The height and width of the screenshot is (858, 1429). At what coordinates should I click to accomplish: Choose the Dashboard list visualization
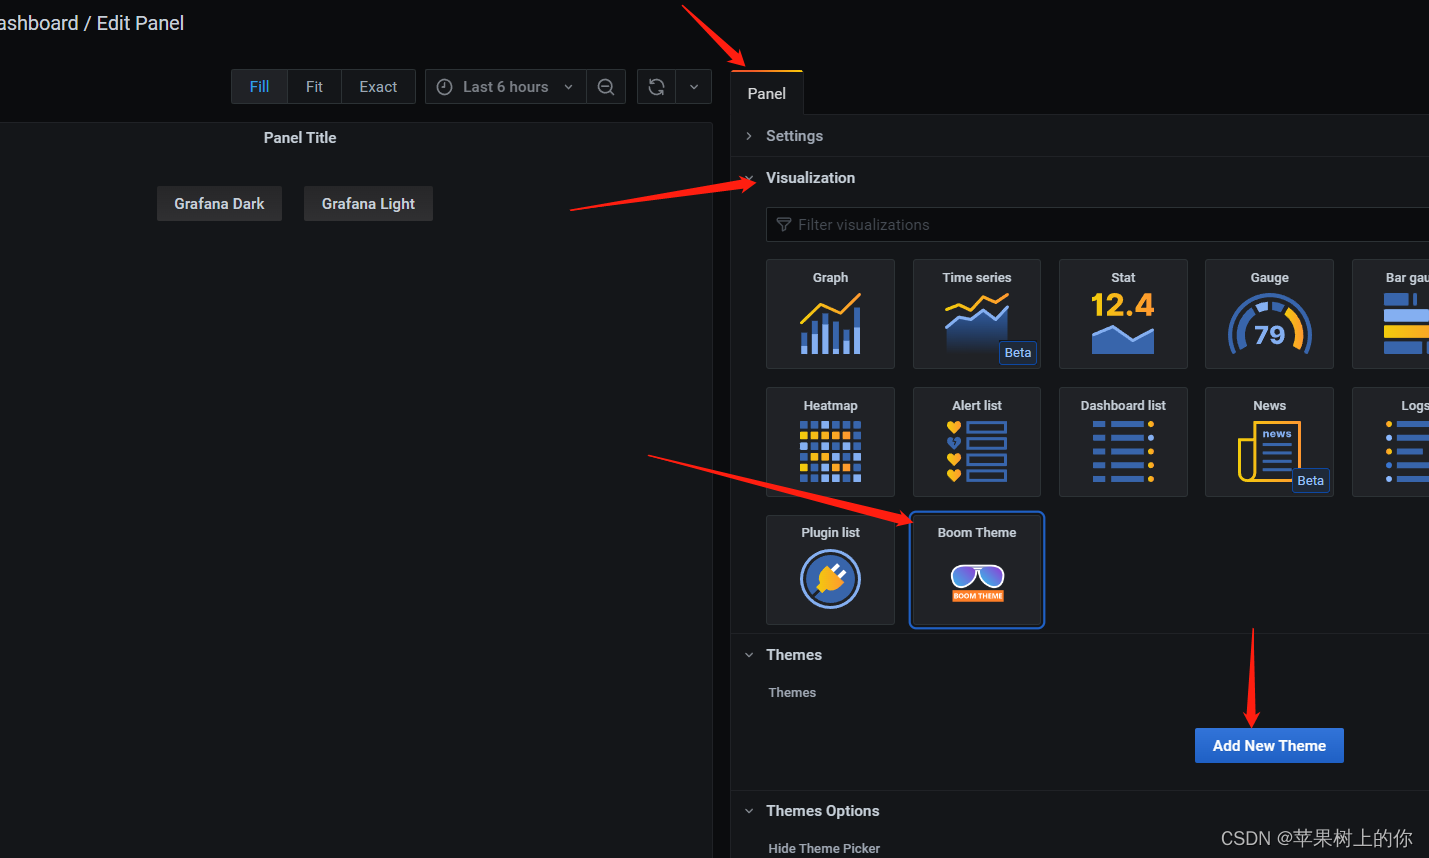tap(1123, 442)
